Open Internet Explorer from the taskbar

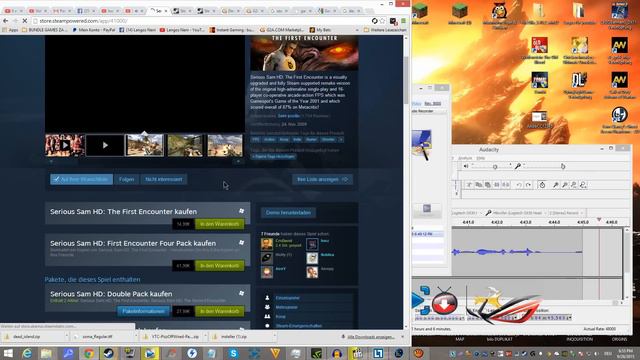(x=27, y=353)
